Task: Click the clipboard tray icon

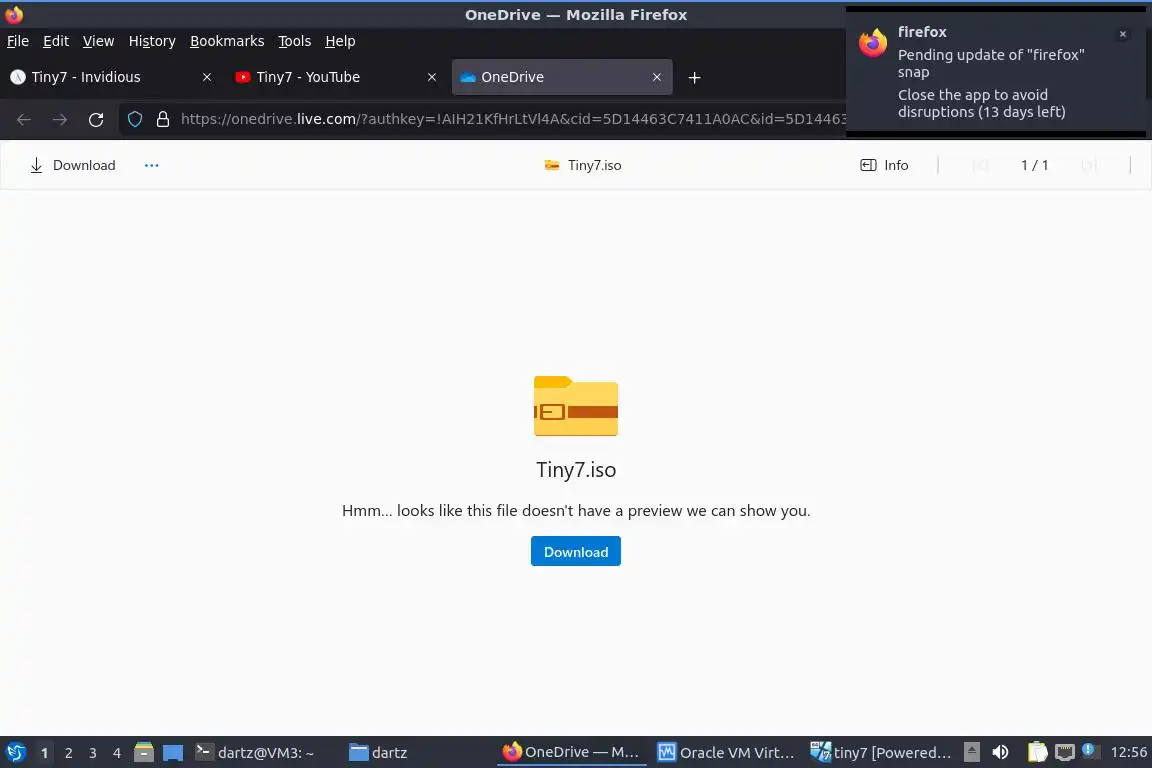Action: pos(1037,753)
